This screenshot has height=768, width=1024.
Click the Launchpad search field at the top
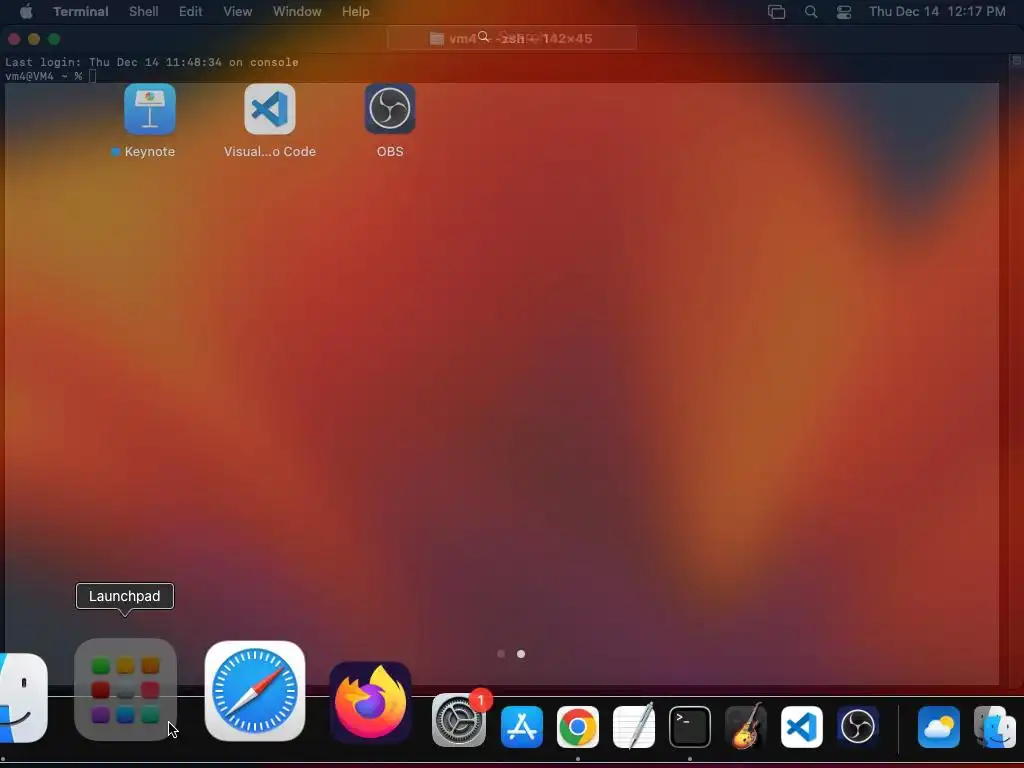click(512, 38)
